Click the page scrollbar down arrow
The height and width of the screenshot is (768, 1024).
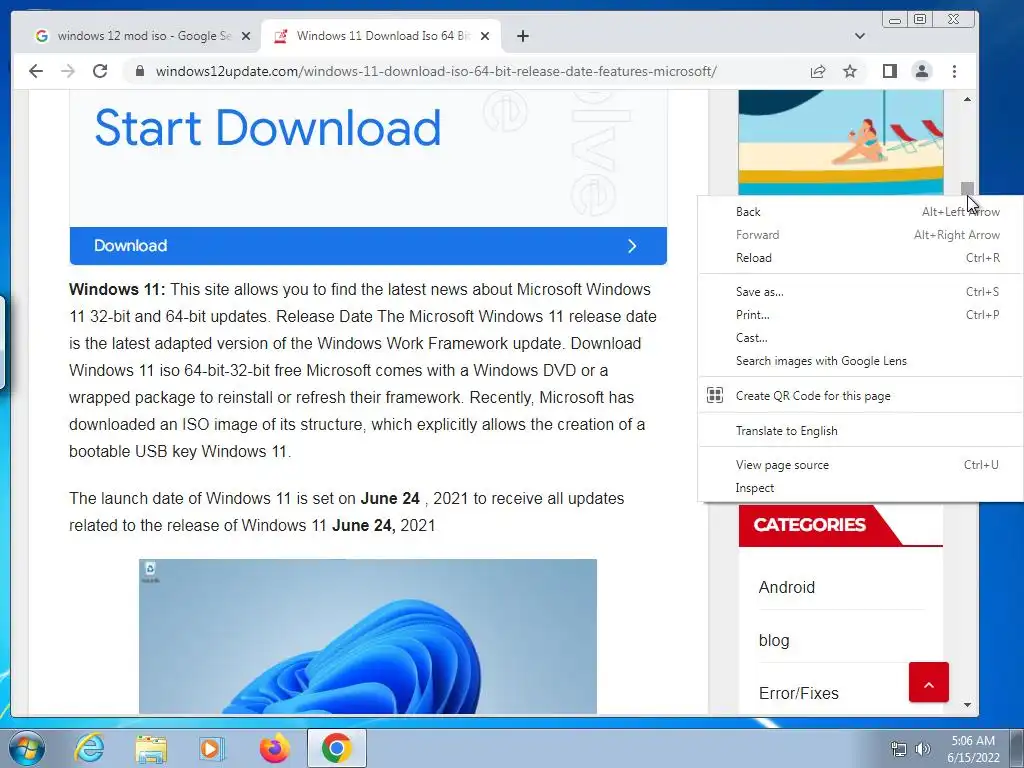(967, 705)
